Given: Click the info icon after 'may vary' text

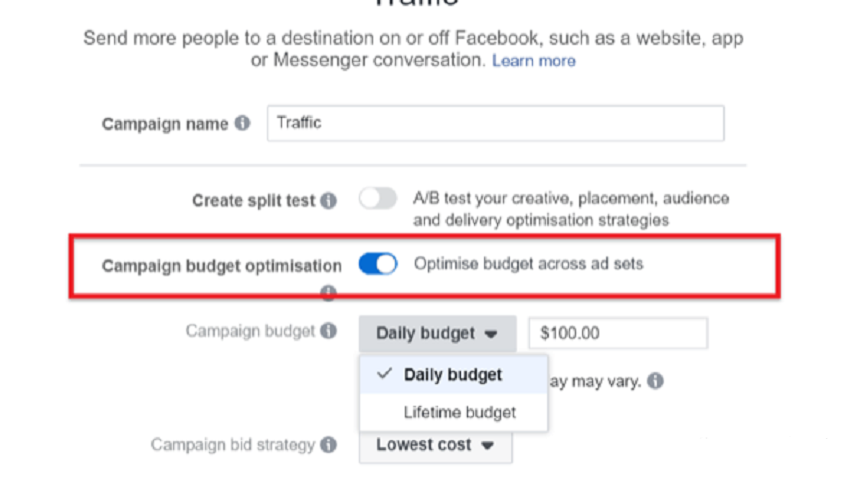Looking at the screenshot, I should click(x=654, y=381).
